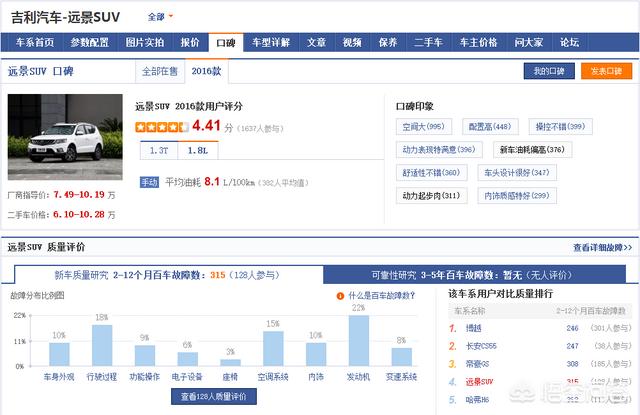Image resolution: width=640 pixels, height=415 pixels.
Task: Click the 吉利汽车-远景SUV title
Action: pos(65,17)
